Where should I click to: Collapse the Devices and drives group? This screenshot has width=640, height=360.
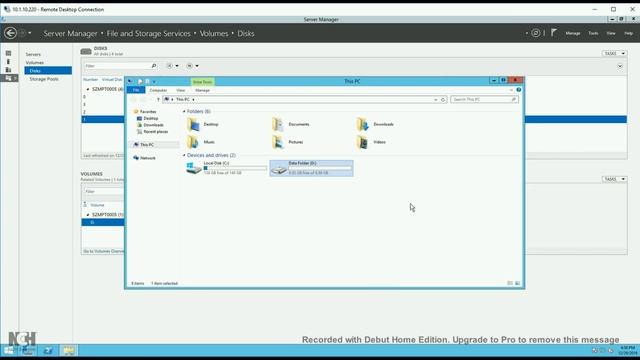pyautogui.click(x=184, y=156)
